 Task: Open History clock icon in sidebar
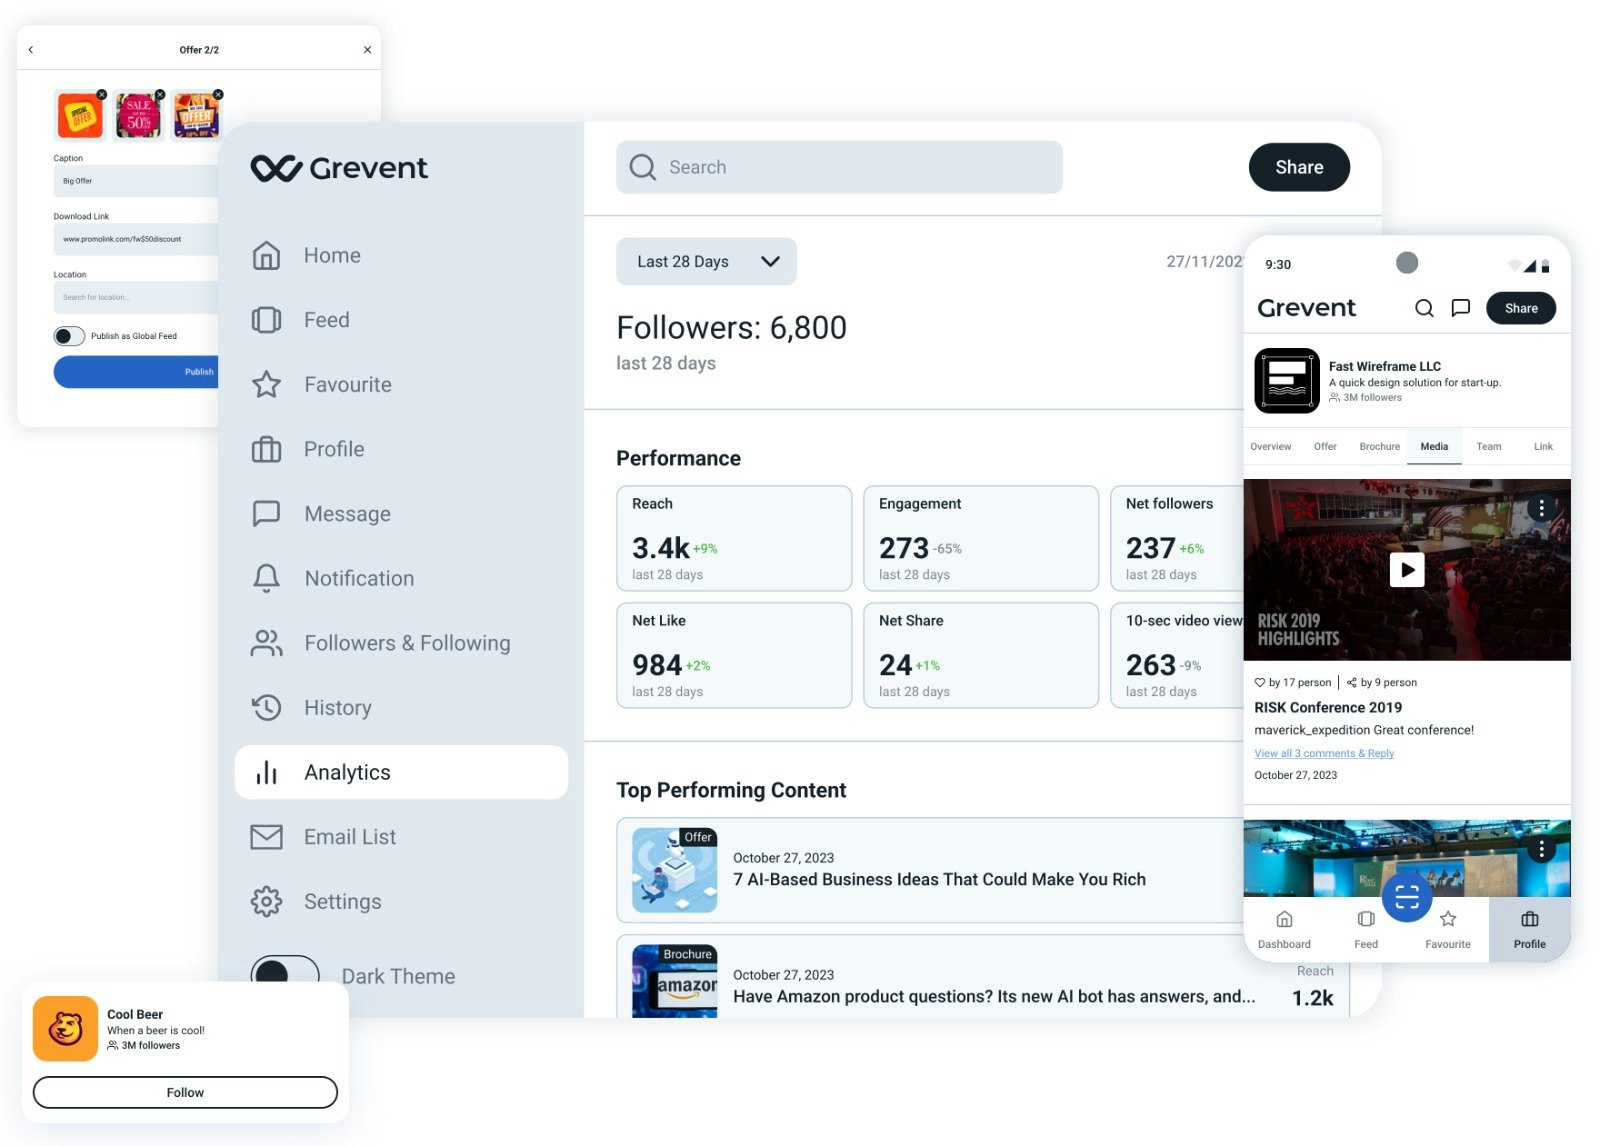(266, 708)
